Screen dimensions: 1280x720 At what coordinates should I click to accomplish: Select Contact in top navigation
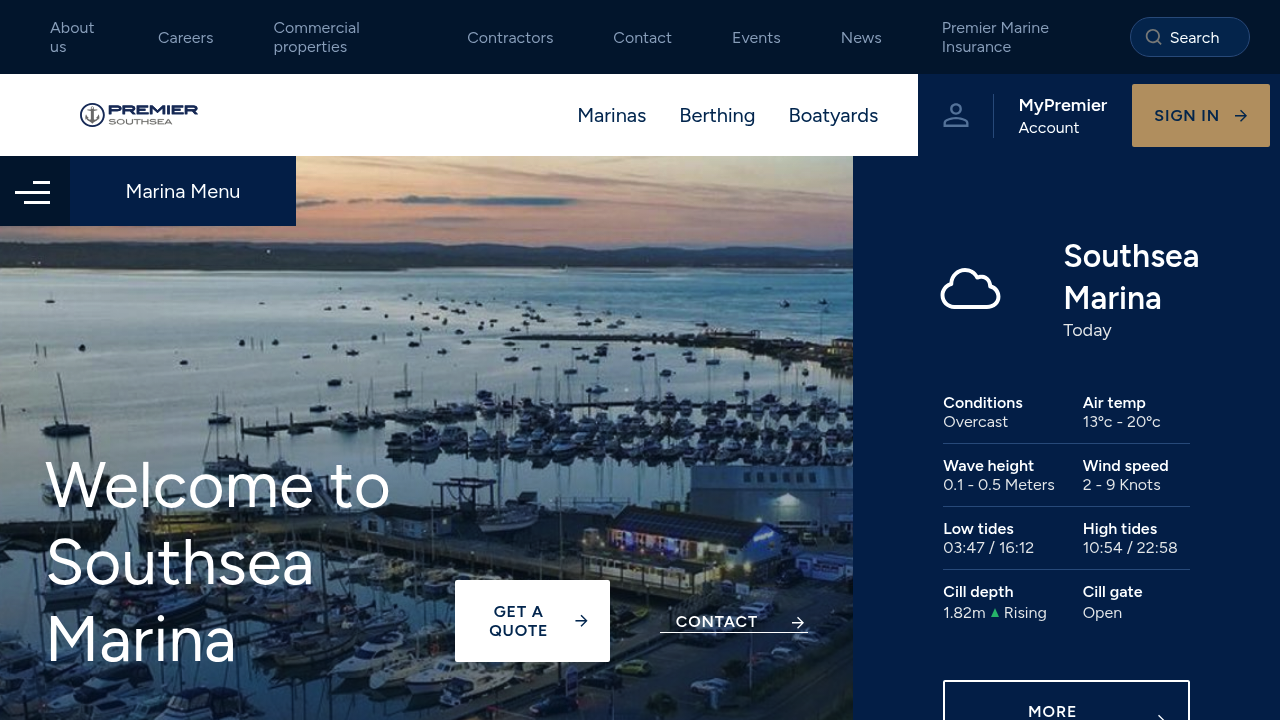pos(642,37)
